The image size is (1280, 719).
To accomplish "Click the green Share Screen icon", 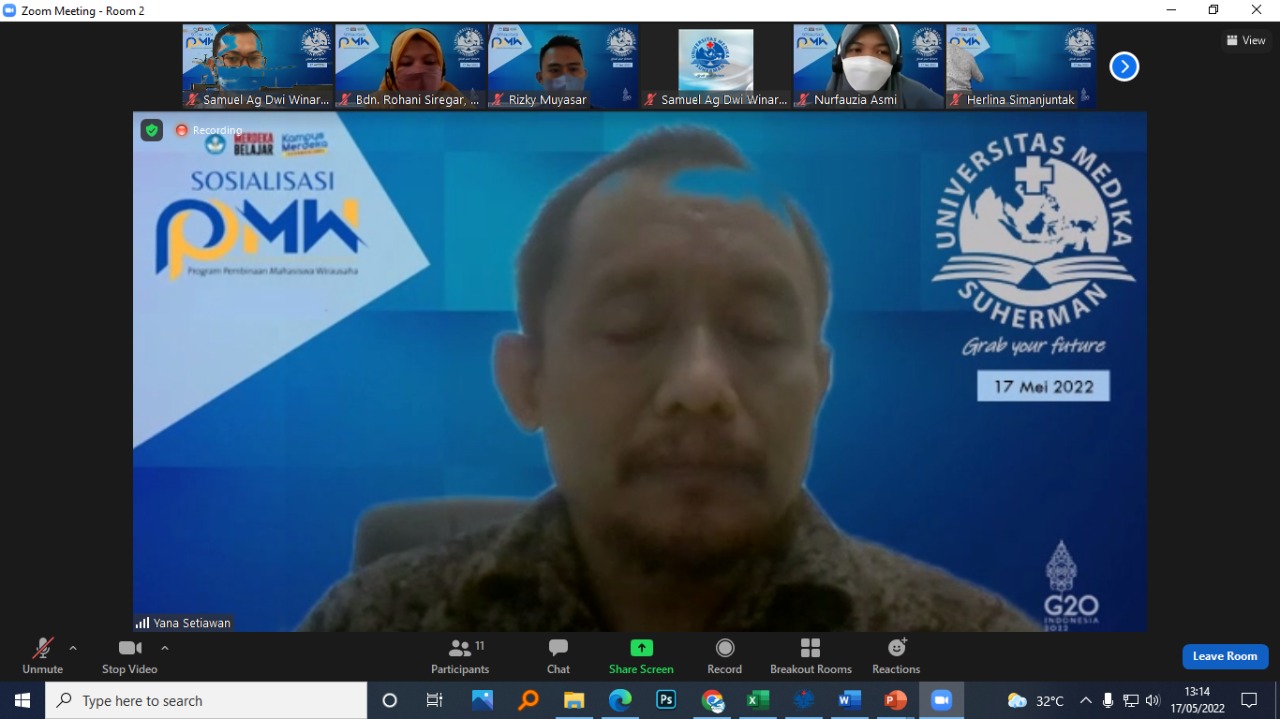I will 641,648.
